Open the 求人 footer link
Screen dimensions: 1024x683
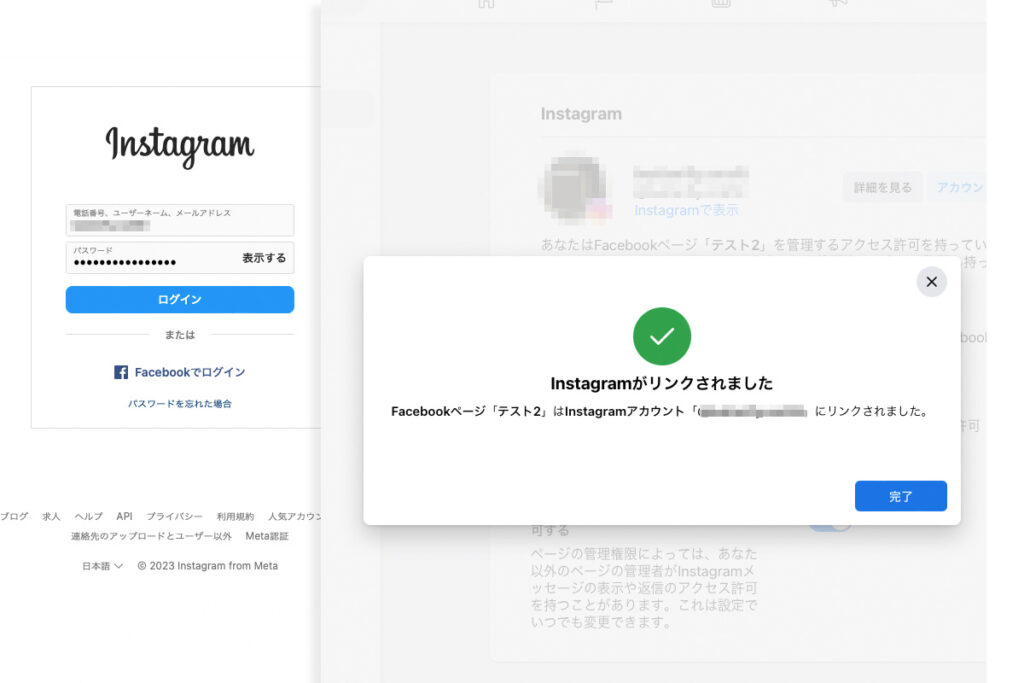click(x=51, y=516)
